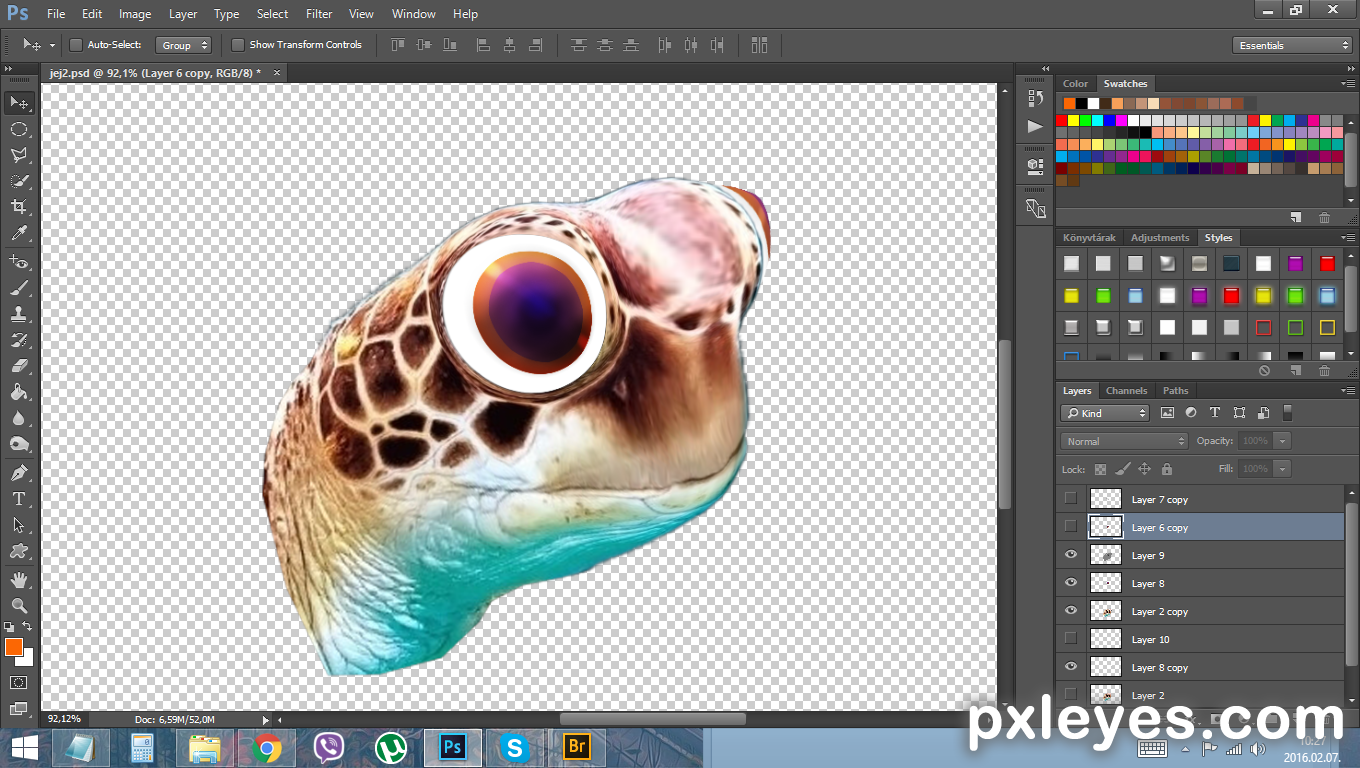1360x768 pixels.
Task: Filter layers by type layer icon
Action: pos(1215,413)
